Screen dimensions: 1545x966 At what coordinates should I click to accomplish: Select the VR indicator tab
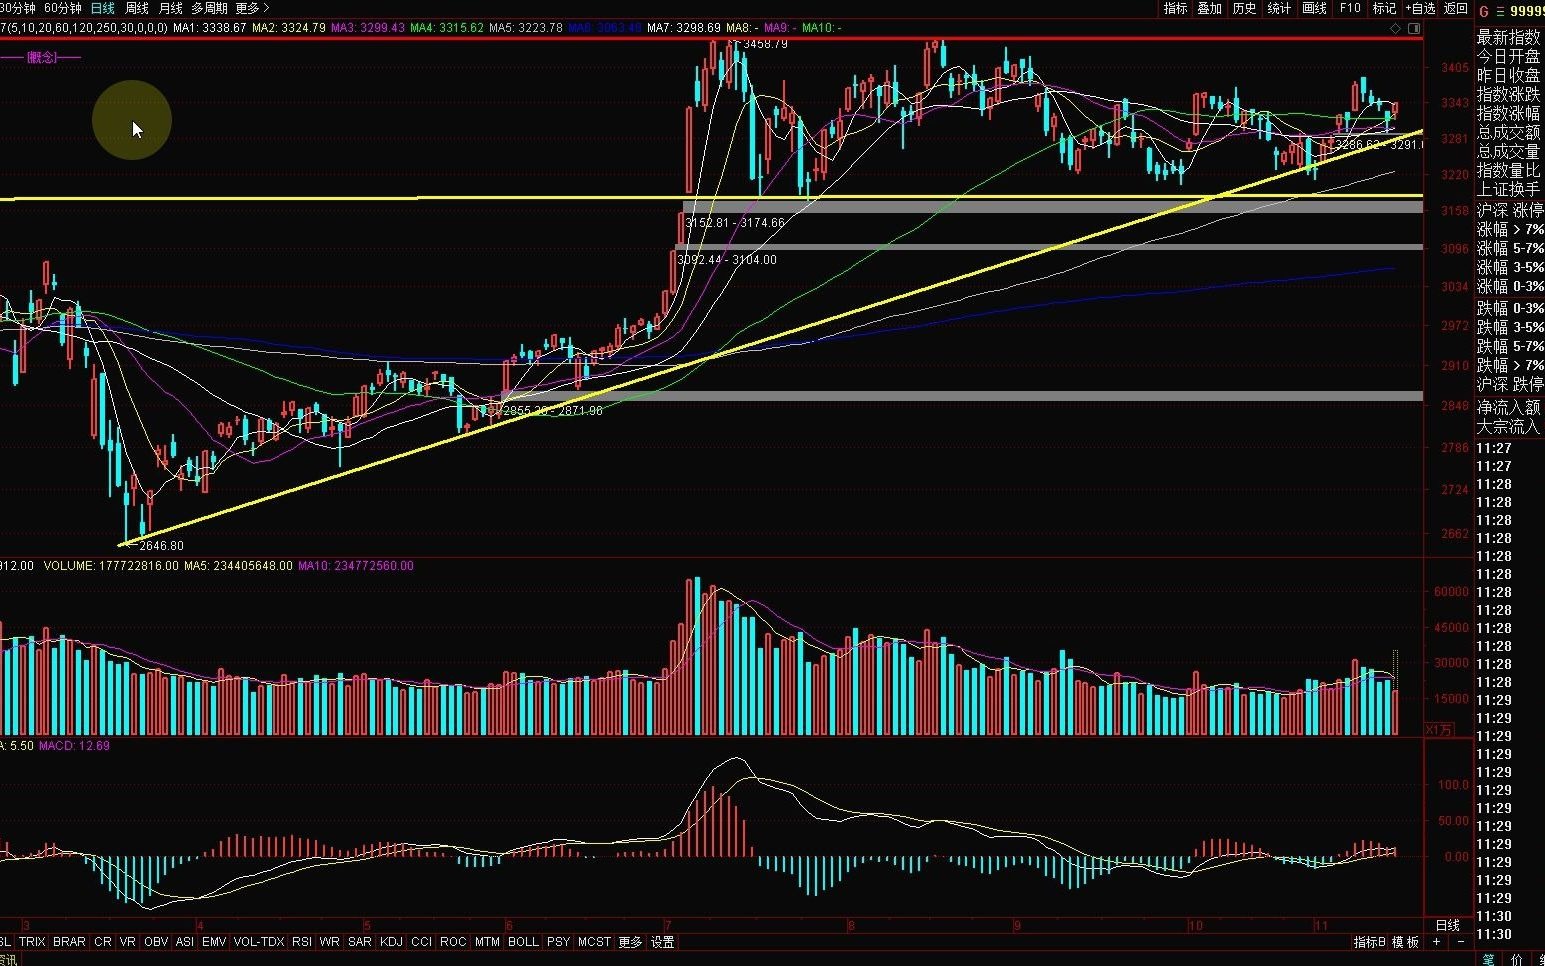pyautogui.click(x=127, y=942)
